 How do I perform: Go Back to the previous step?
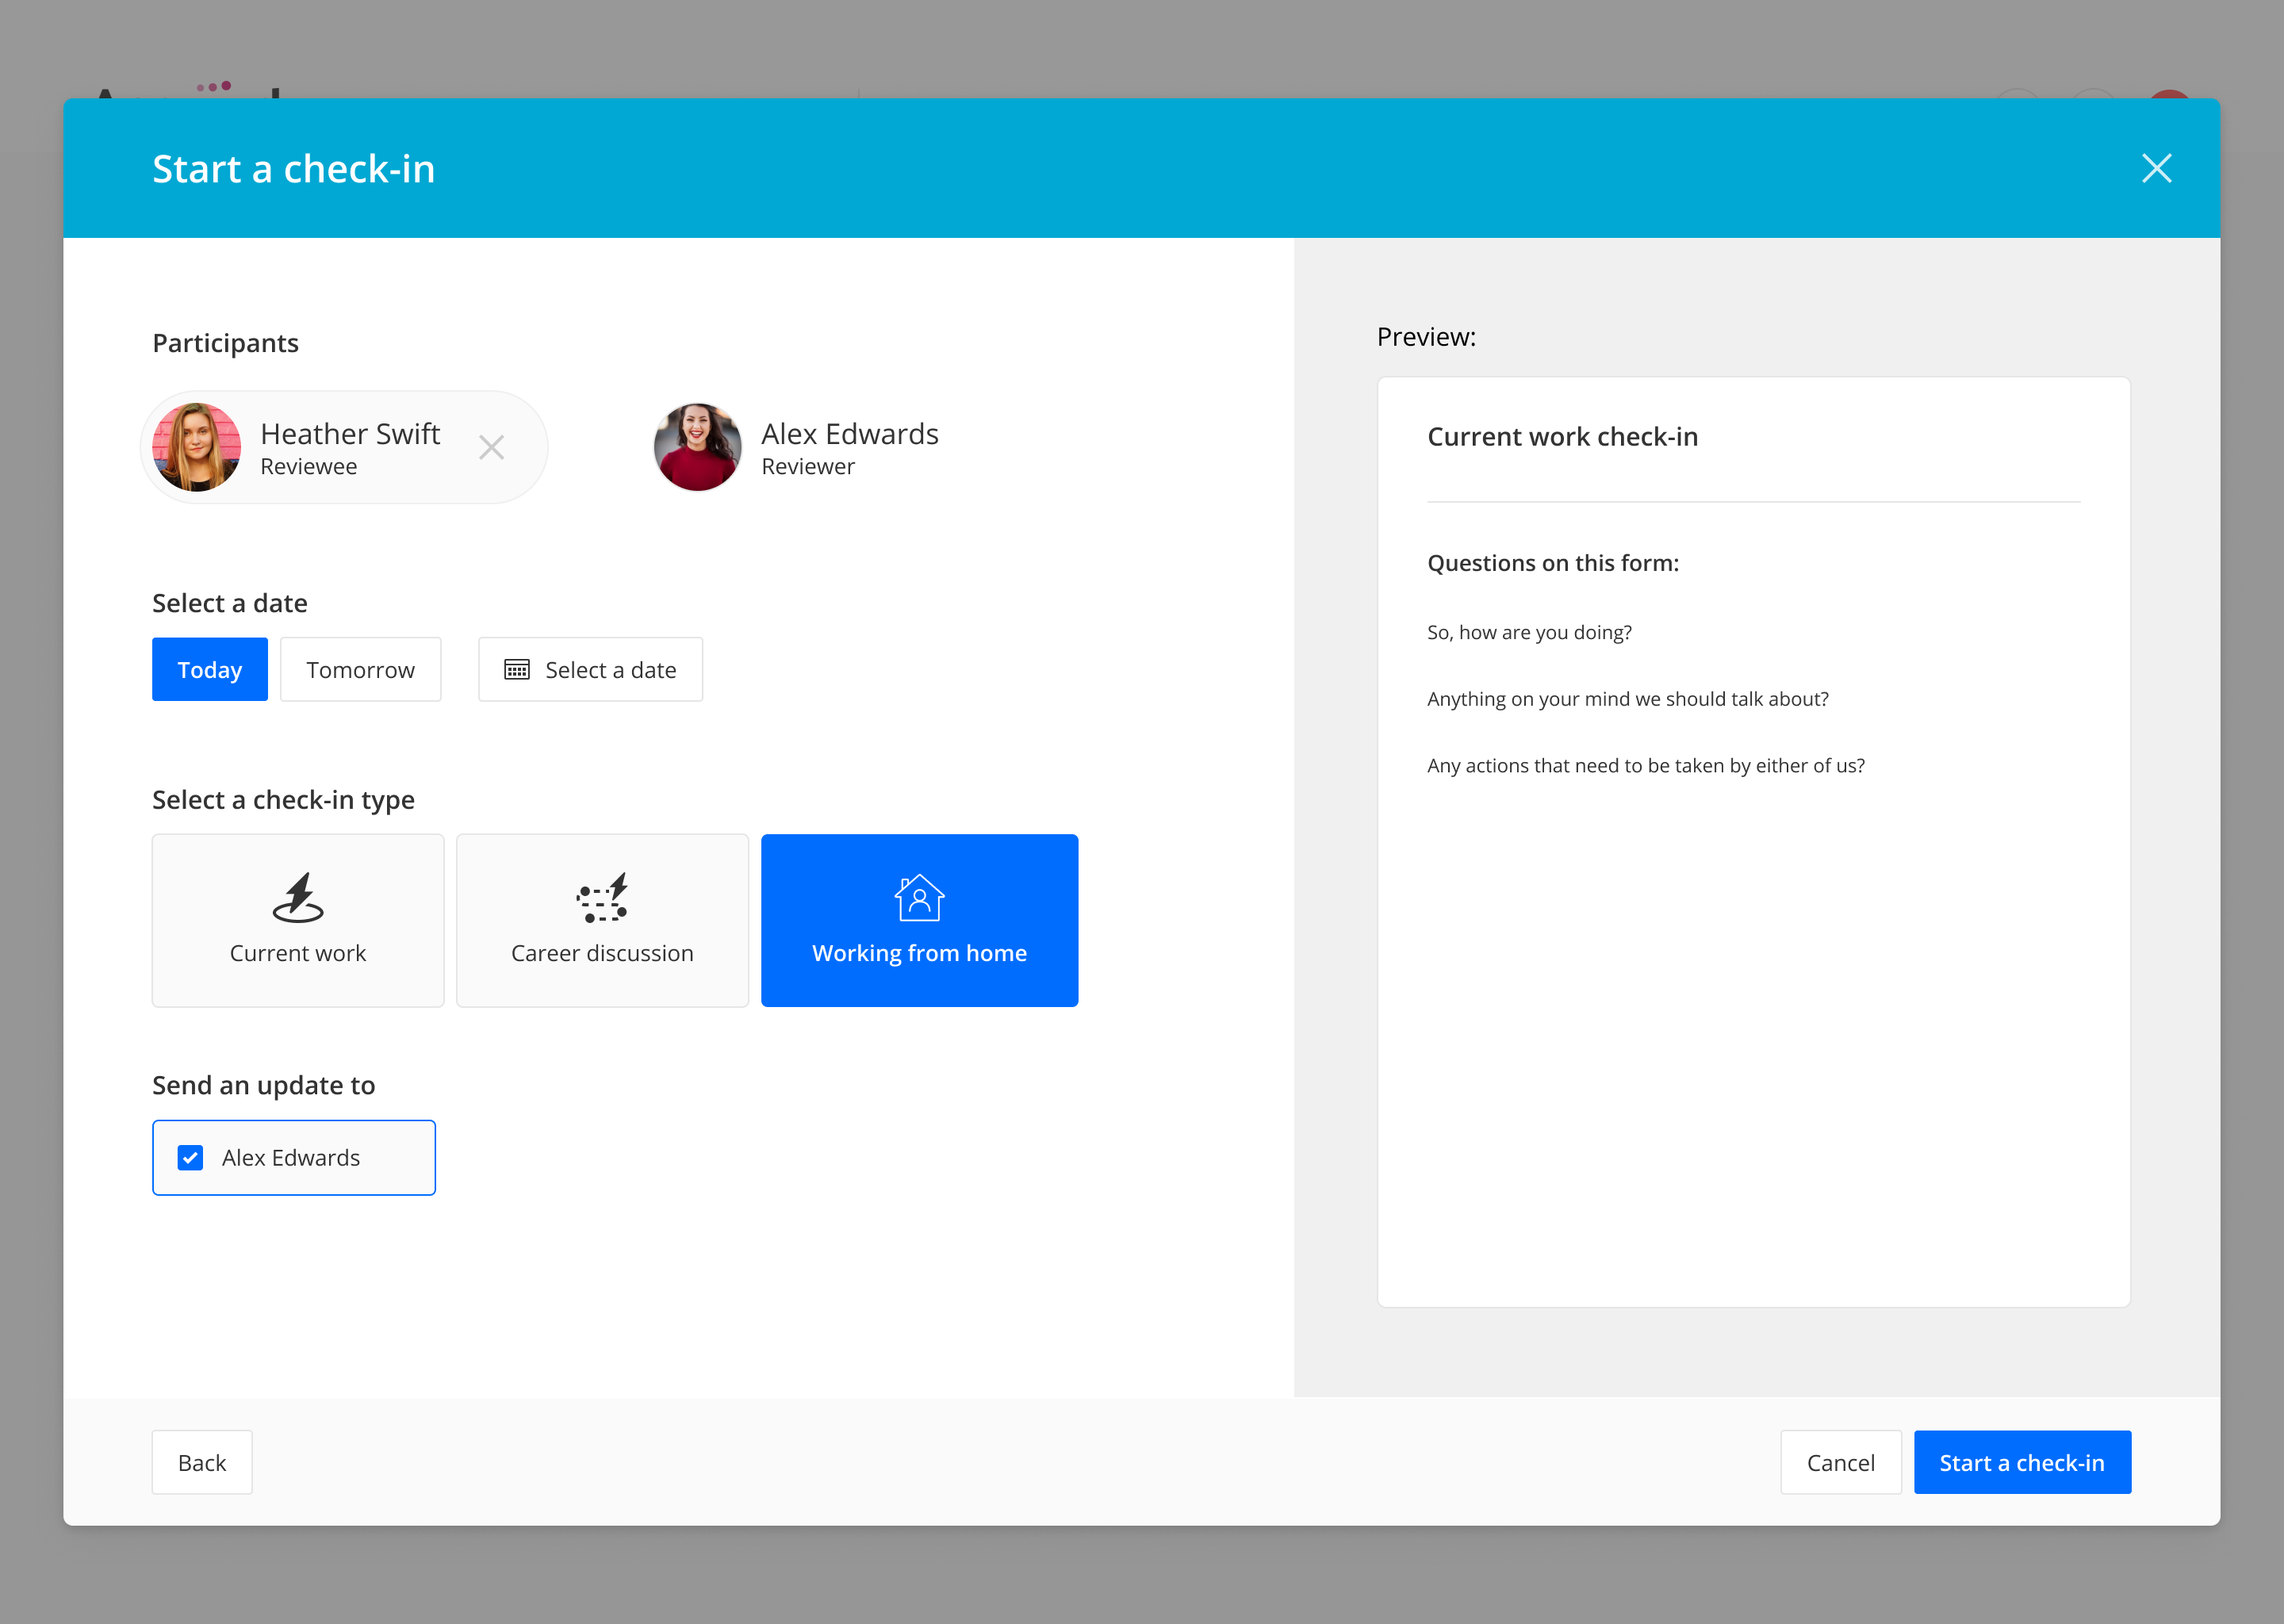click(x=201, y=1462)
